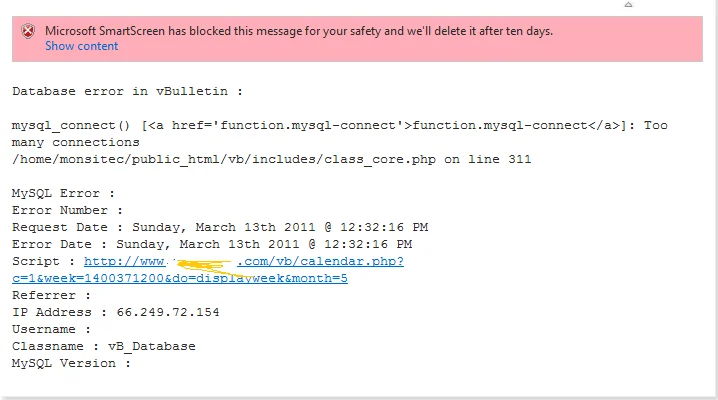Click the 'Error Number :' line
The height and width of the screenshot is (400, 718).
[x=68, y=210]
